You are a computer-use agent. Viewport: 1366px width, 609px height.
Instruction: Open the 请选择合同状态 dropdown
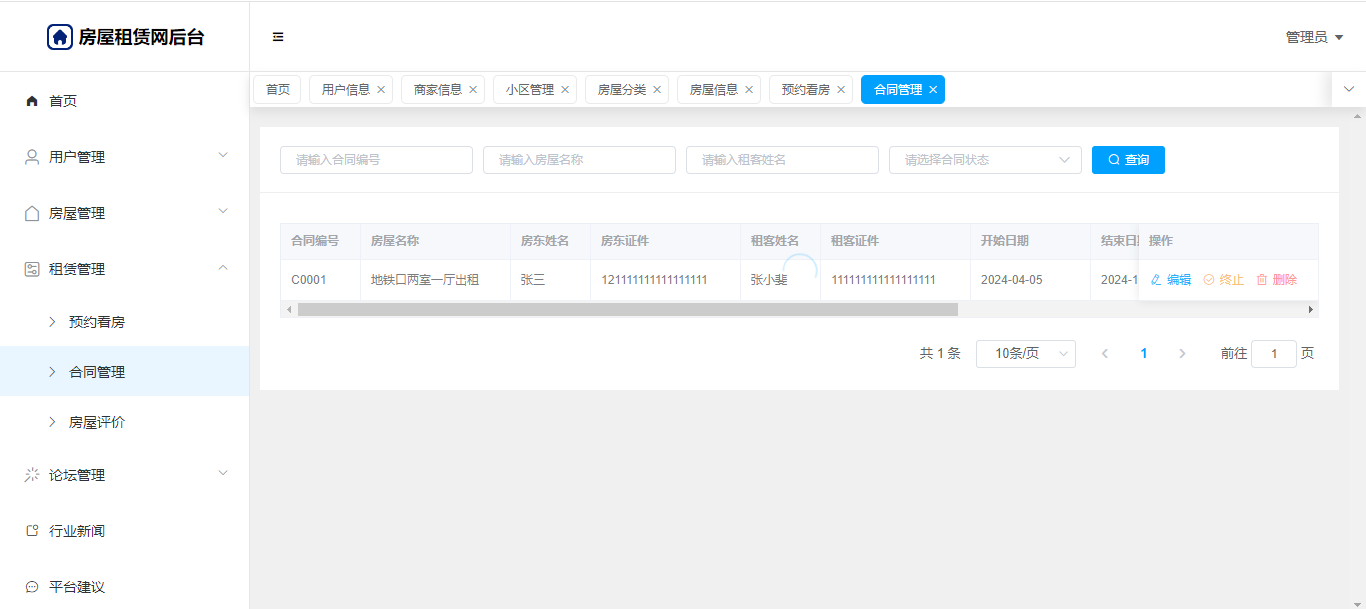point(985,160)
